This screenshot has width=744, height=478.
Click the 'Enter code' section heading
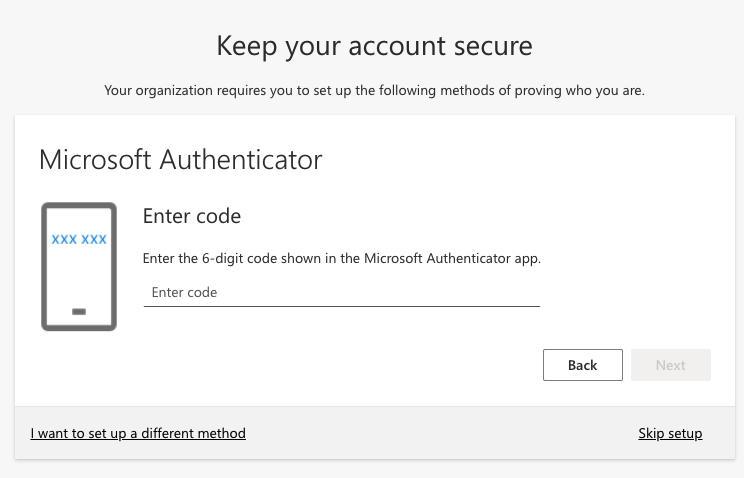coord(192,216)
